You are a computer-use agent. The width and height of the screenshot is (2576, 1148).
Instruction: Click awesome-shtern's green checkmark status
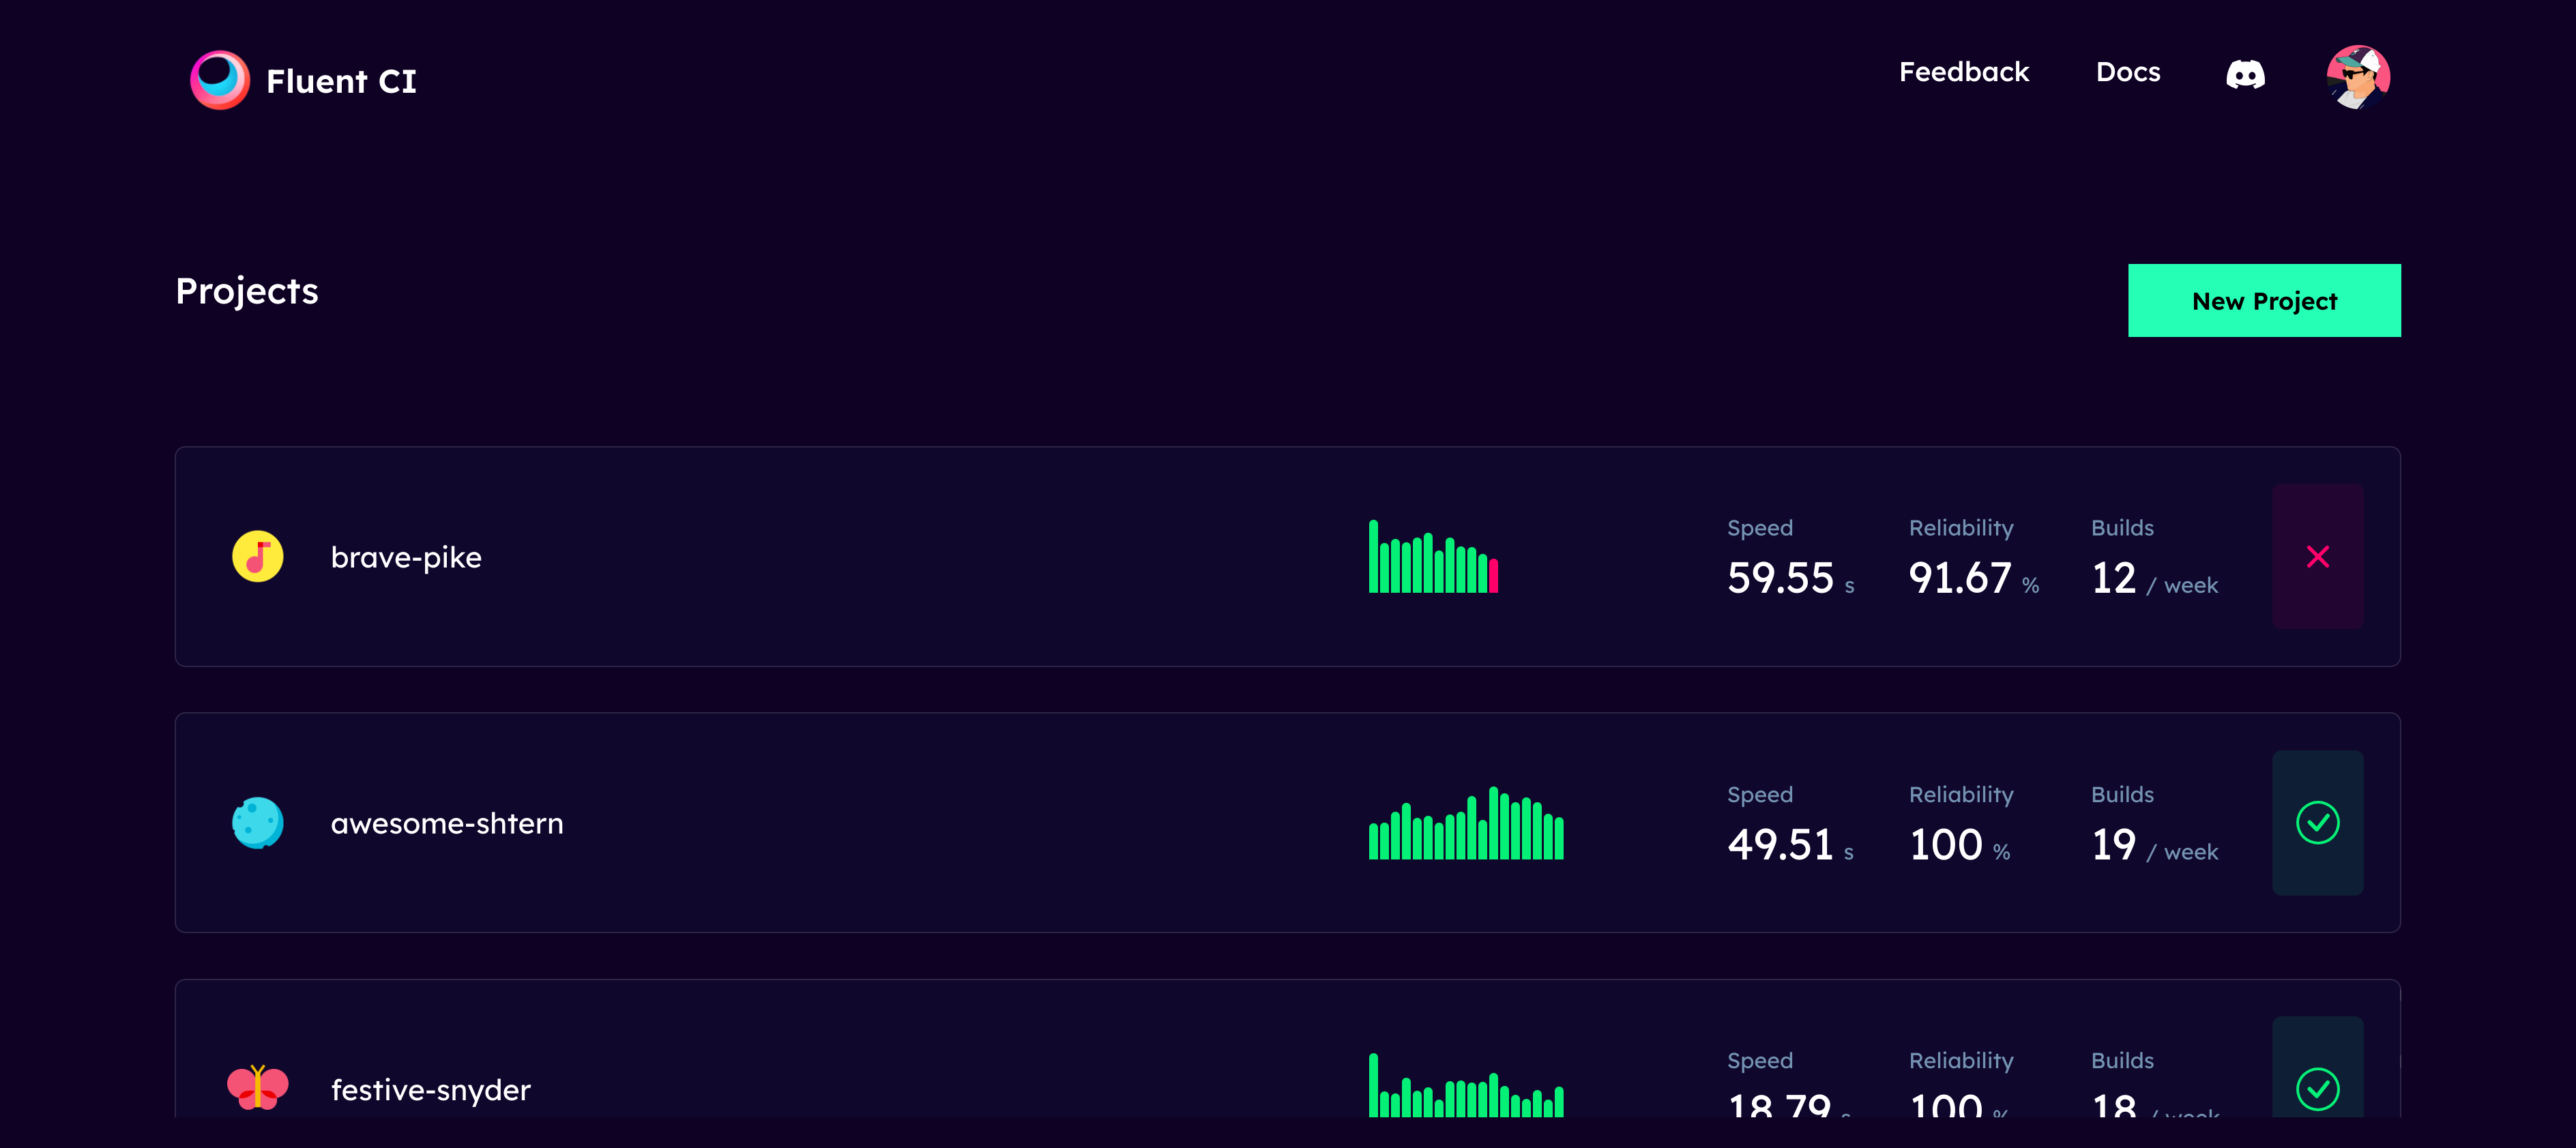[x=2317, y=823]
